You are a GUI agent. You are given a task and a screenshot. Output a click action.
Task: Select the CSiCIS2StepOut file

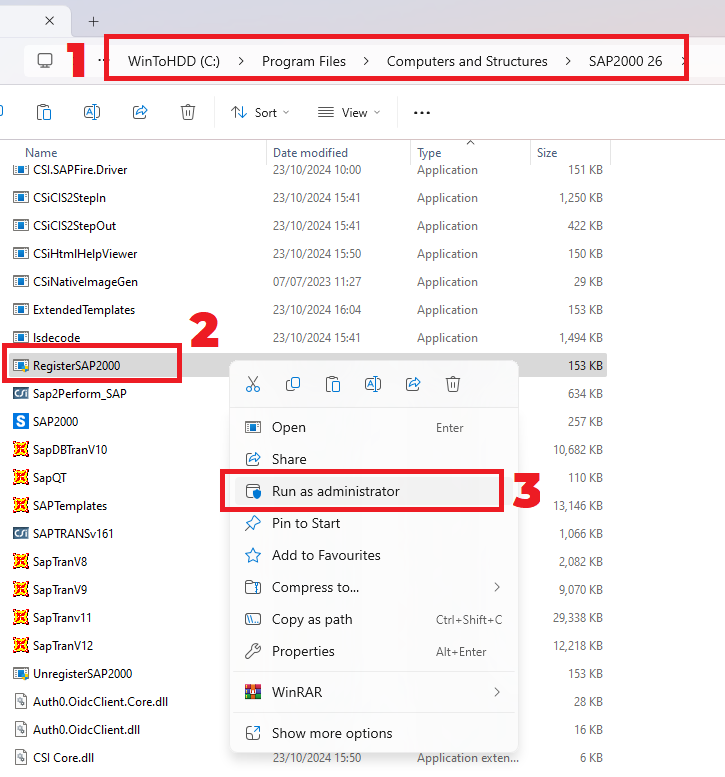pyautogui.click(x=74, y=225)
